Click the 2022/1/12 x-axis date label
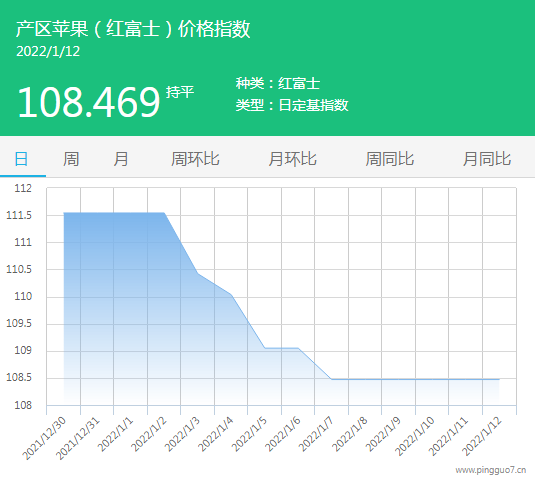The height and width of the screenshot is (481, 535). tap(482, 437)
